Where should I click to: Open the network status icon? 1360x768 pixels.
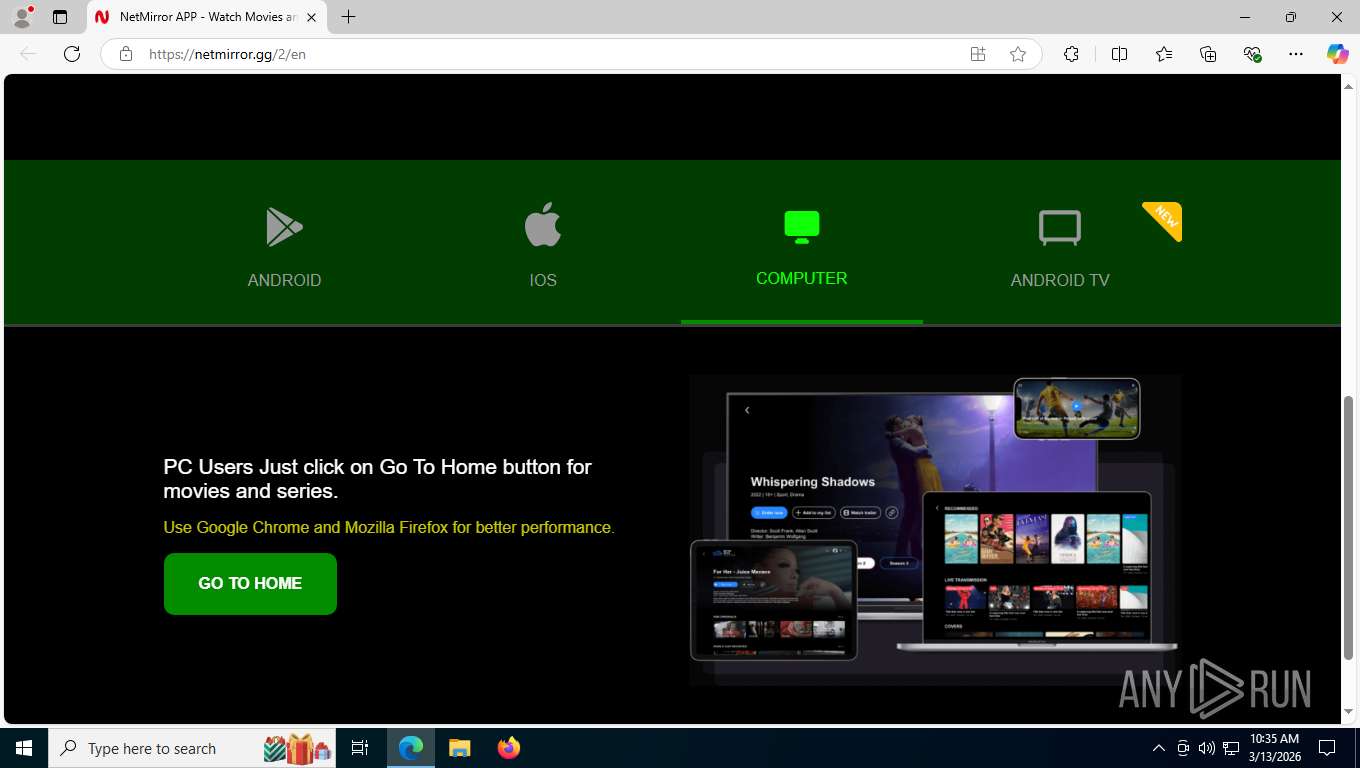point(1231,748)
